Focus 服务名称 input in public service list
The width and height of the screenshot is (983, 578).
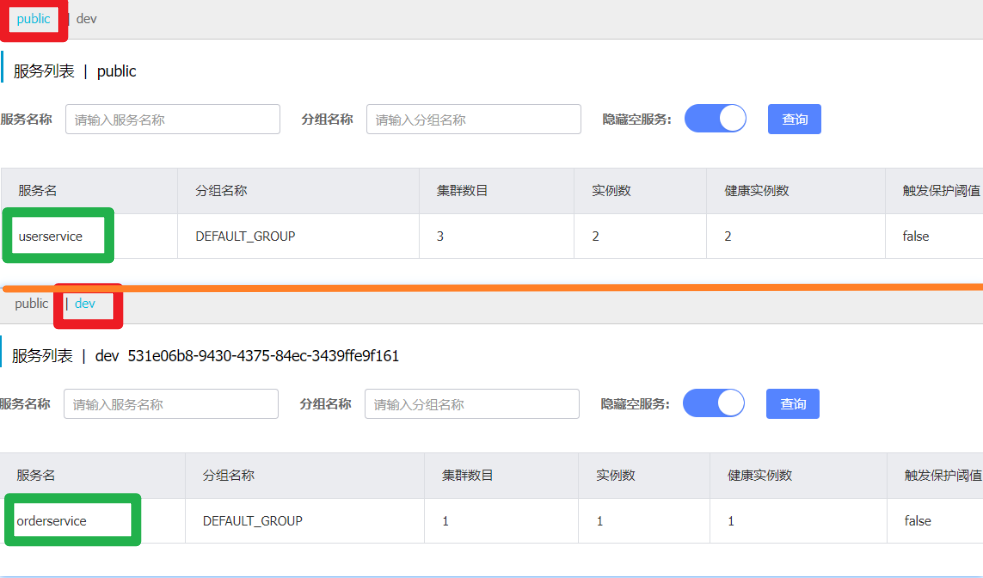[x=172, y=119]
